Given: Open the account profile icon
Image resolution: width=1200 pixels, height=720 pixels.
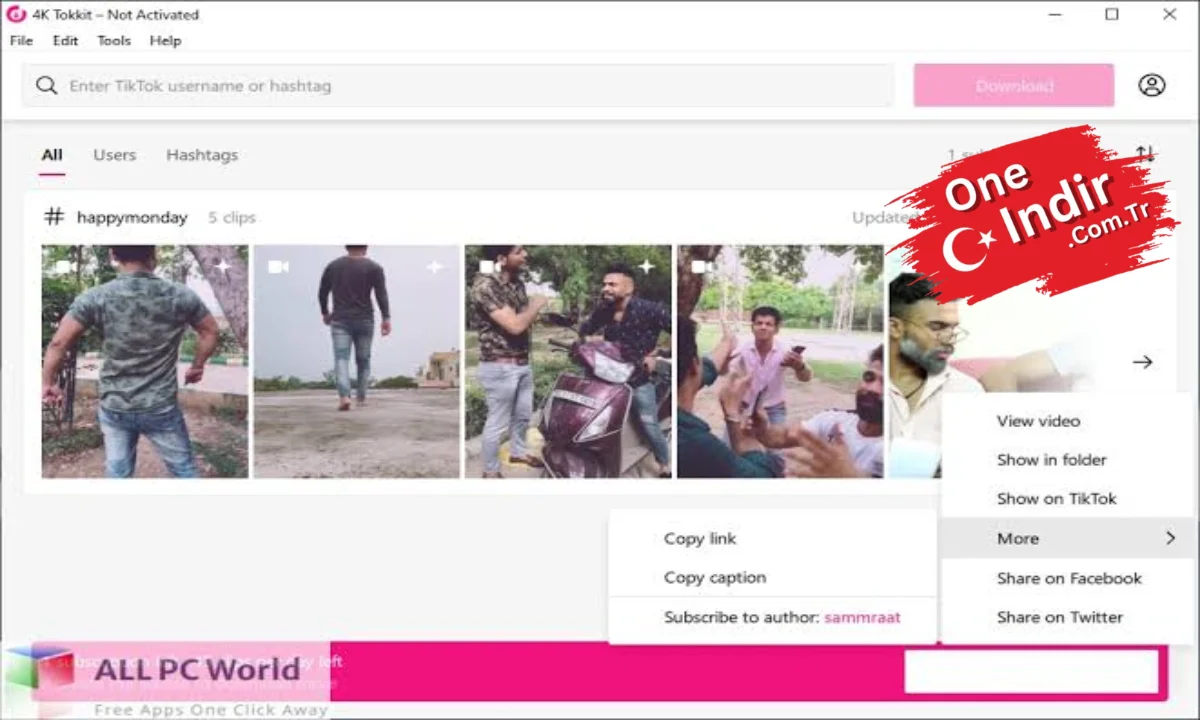Looking at the screenshot, I should [1152, 85].
